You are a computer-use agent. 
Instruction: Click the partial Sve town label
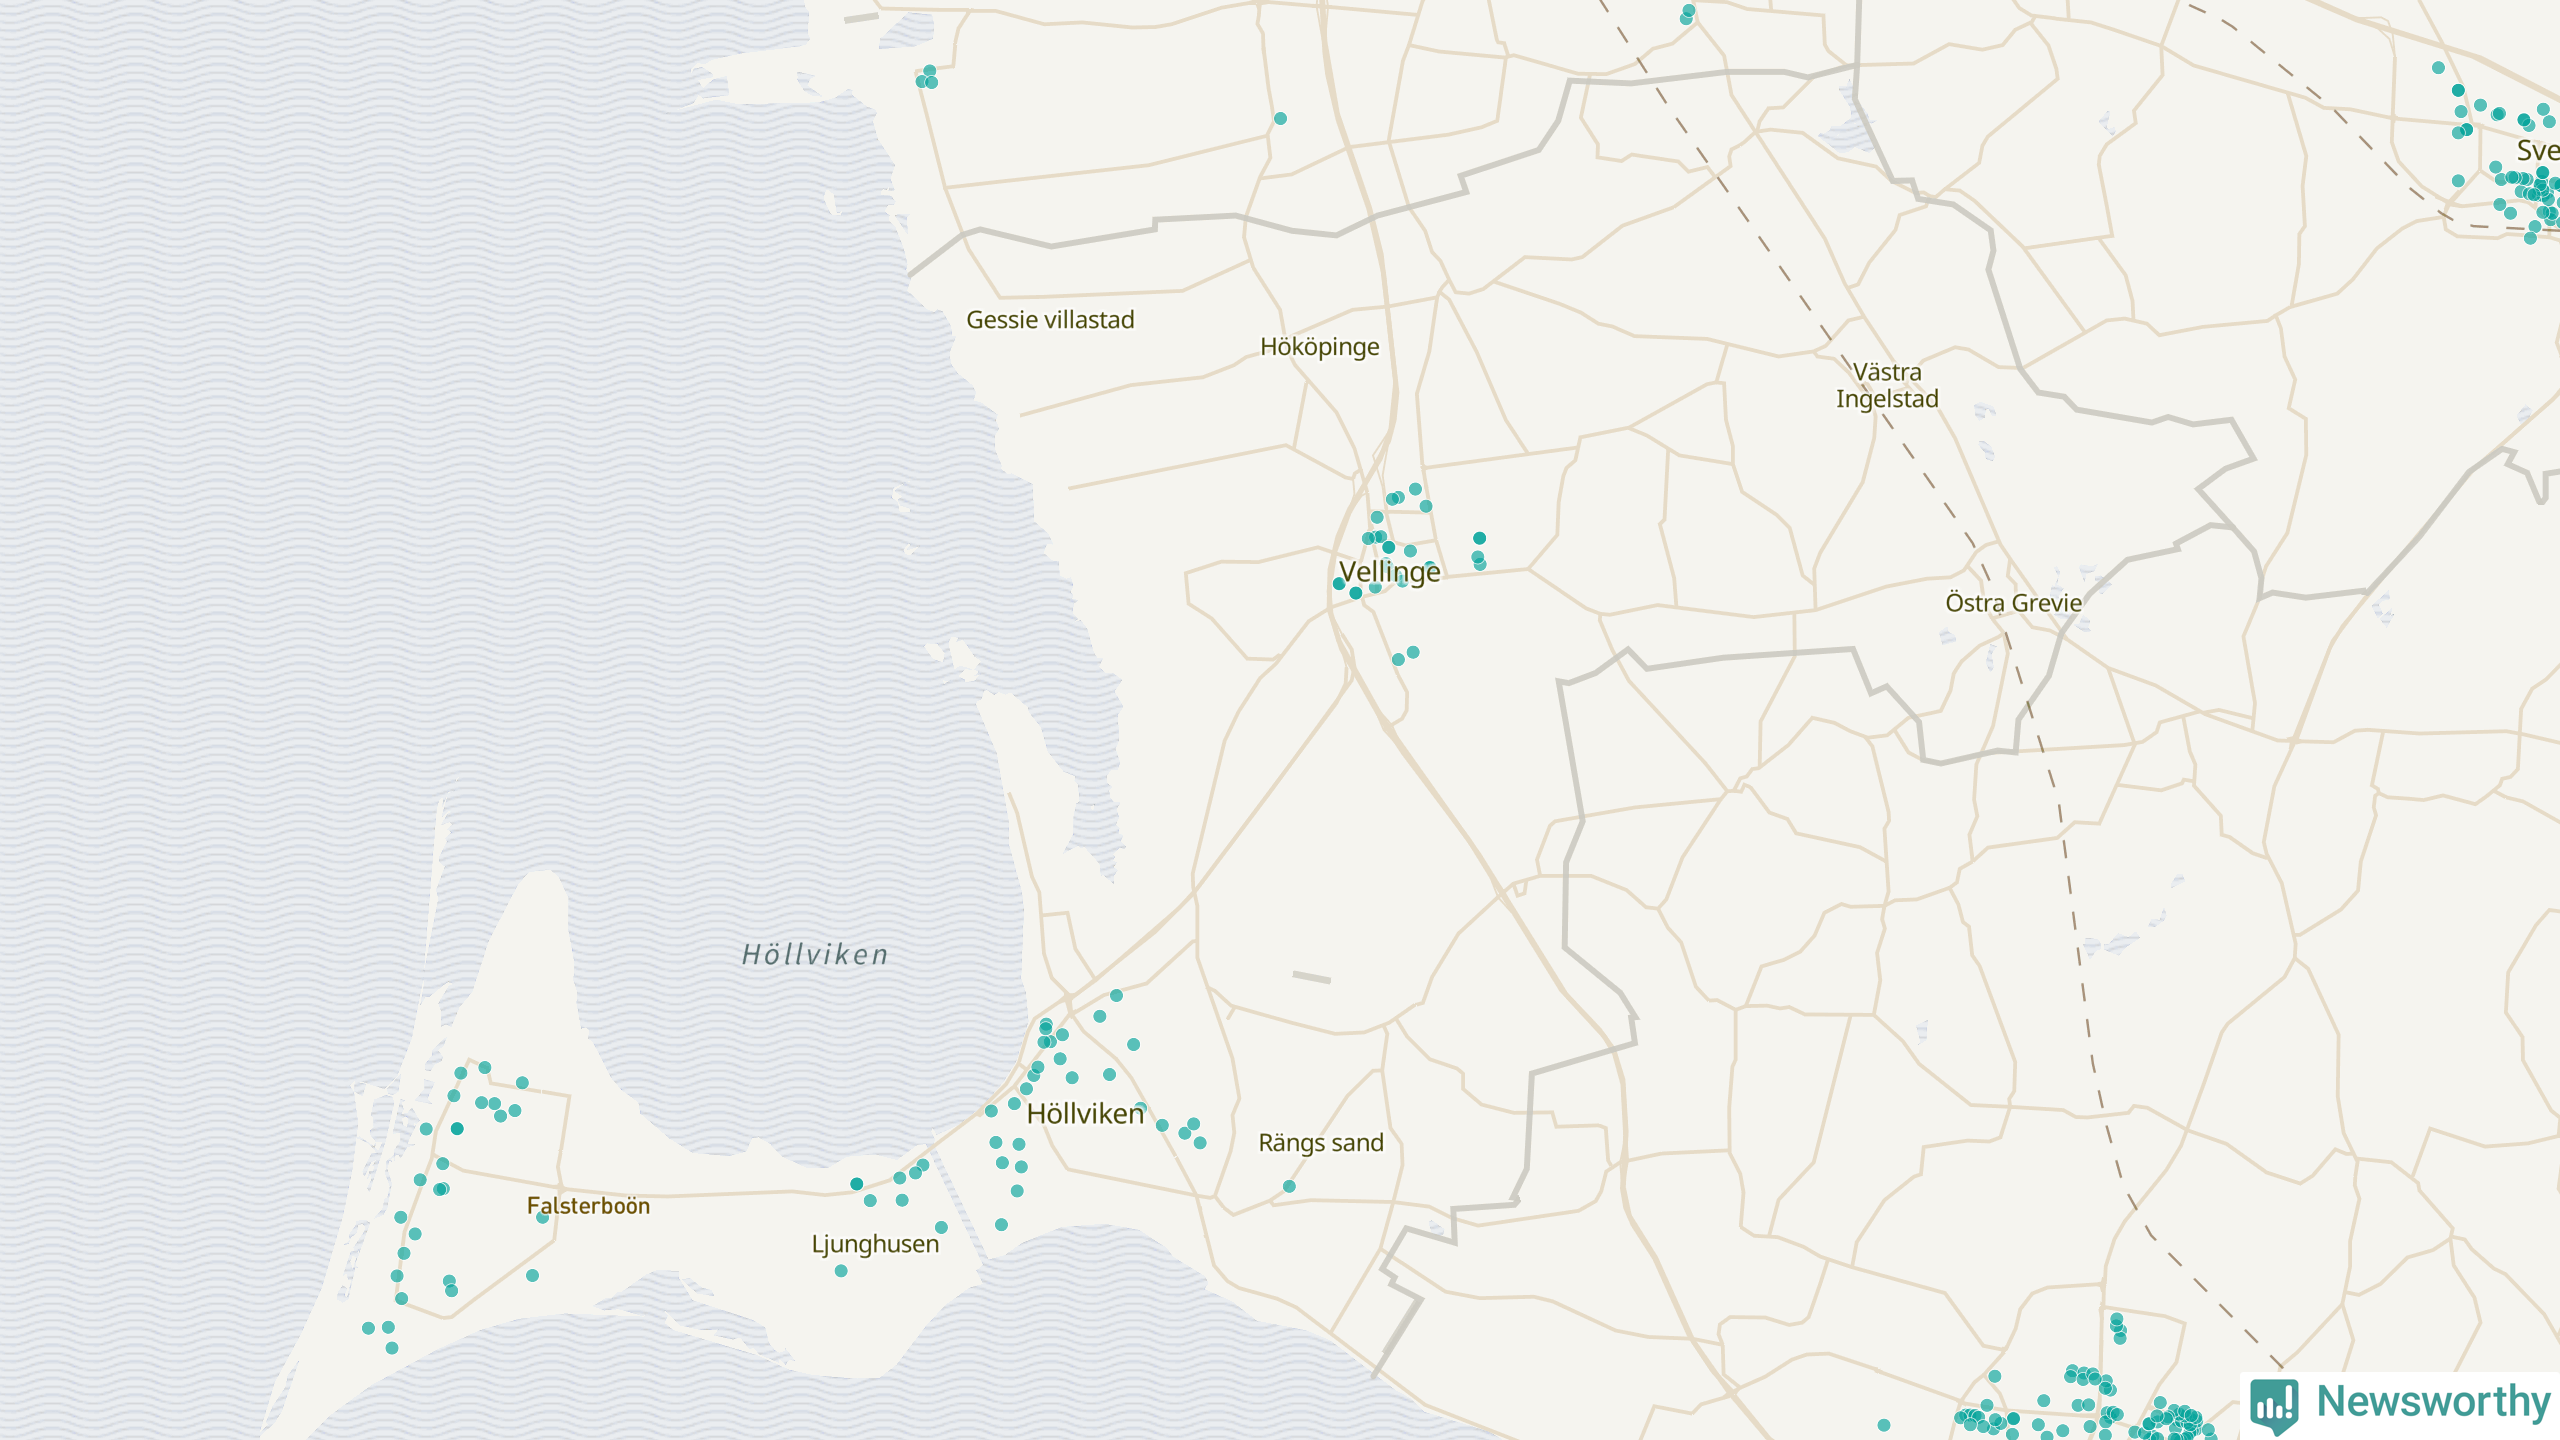coord(2537,150)
